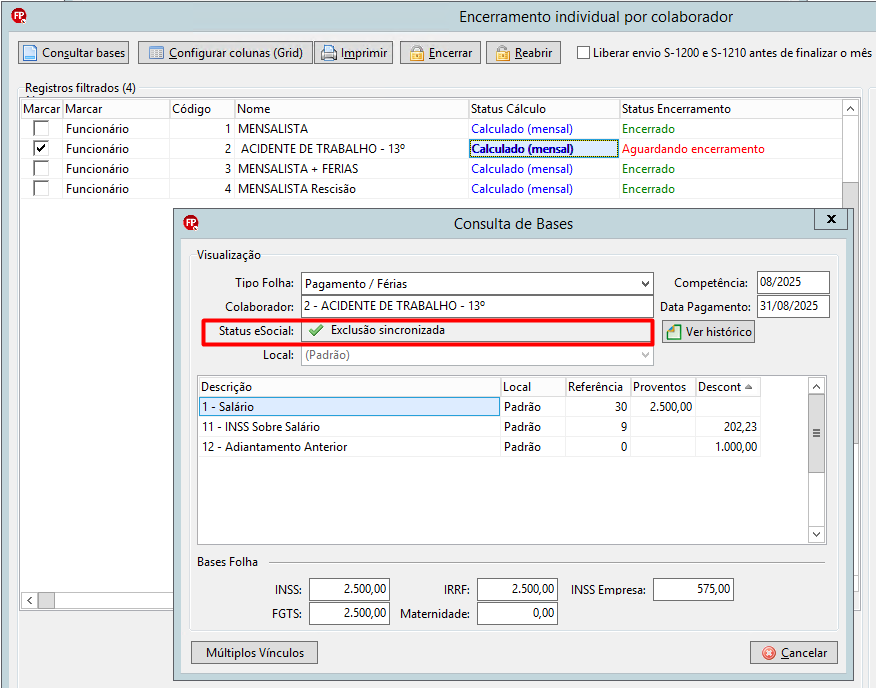Screen dimensions: 876x688
Task: Click Status Encerramento column header
Action: click(x=731, y=109)
